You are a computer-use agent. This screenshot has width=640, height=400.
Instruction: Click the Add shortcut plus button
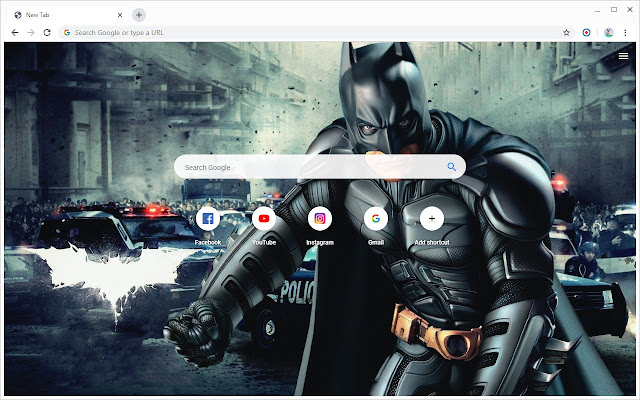pos(432,219)
